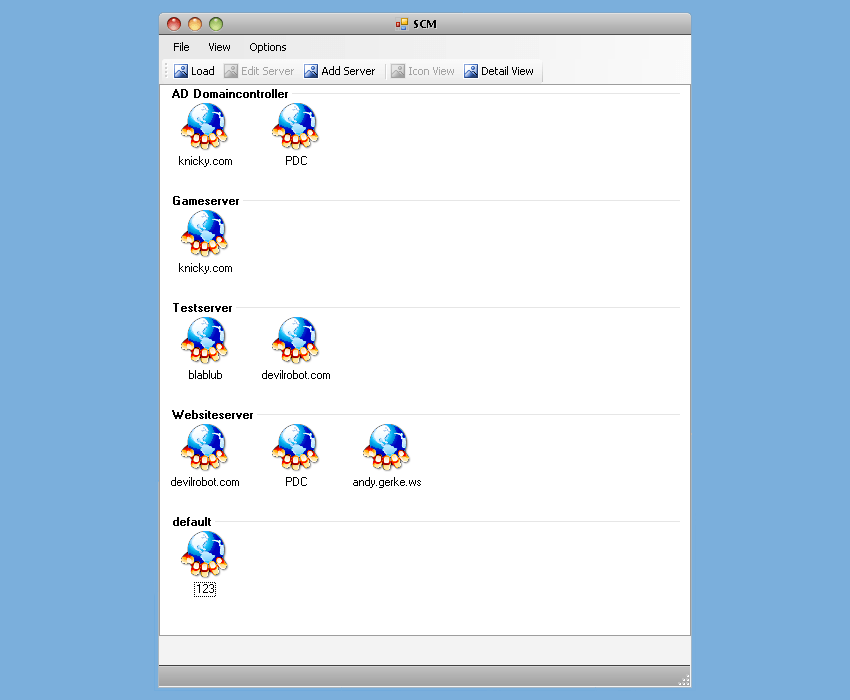Select PDC icon under Websiteserver
Image resolution: width=850 pixels, height=700 pixels.
(x=296, y=447)
